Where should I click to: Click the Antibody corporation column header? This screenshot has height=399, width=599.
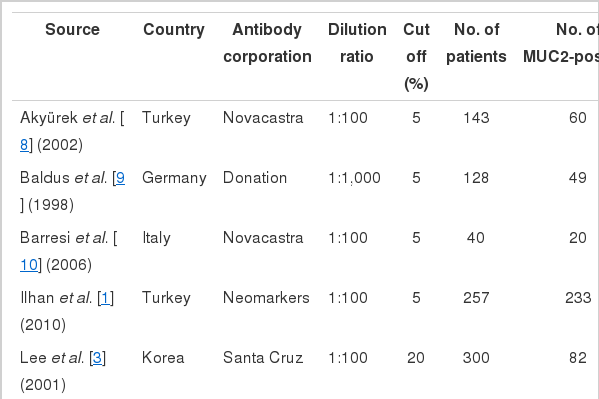click(267, 43)
